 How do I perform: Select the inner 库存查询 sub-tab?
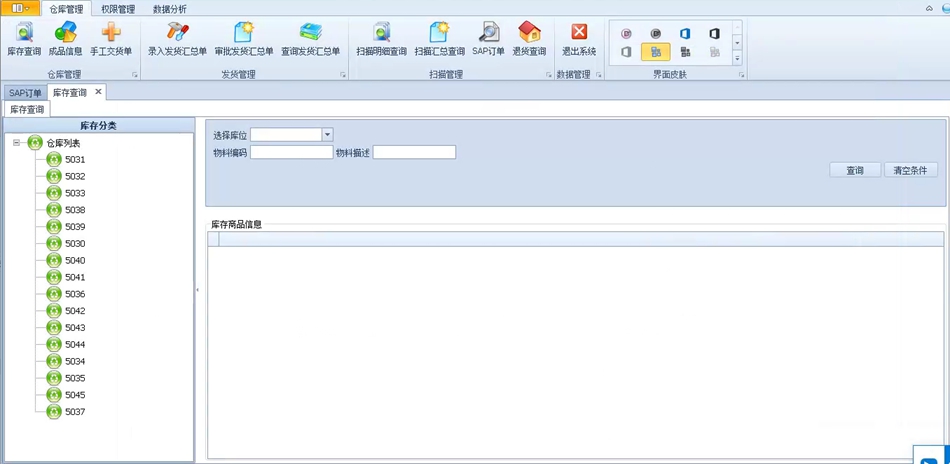tap(27, 110)
